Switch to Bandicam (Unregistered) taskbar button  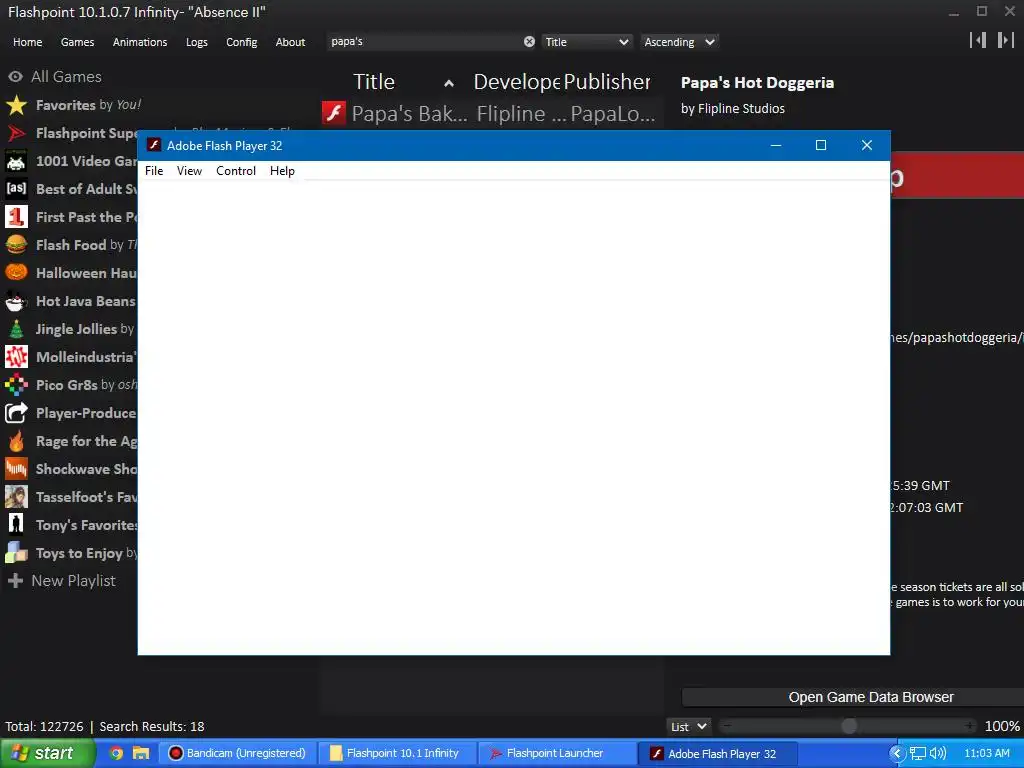[x=238, y=753]
